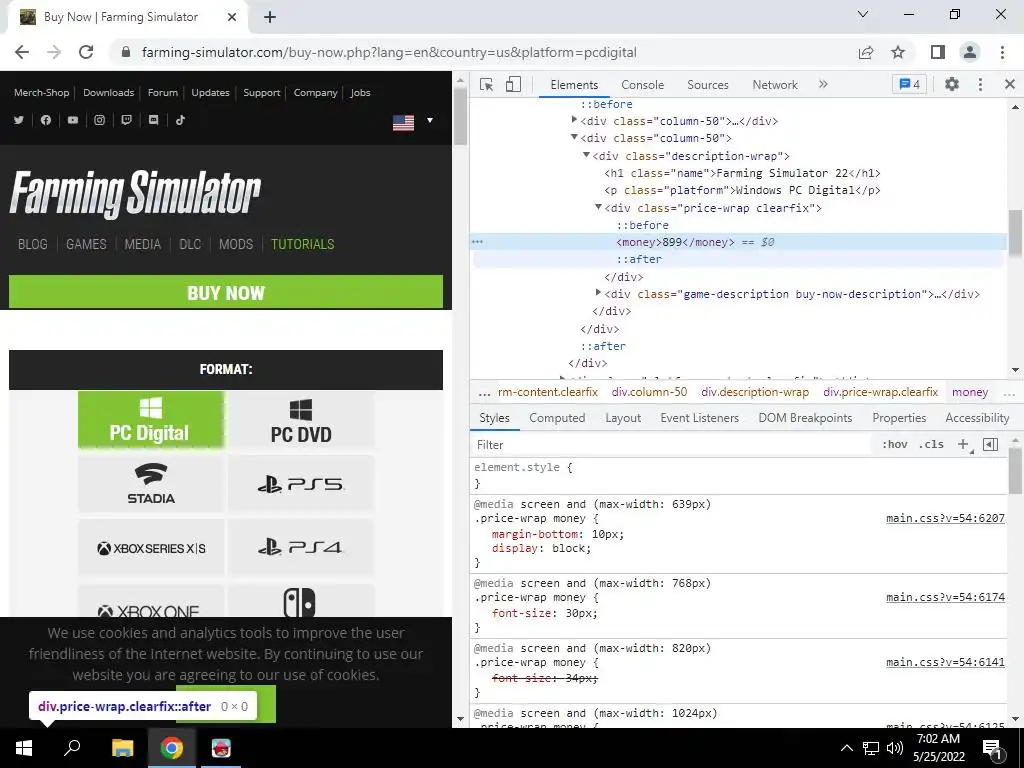Show more DevTools tabs chevron

(823, 84)
